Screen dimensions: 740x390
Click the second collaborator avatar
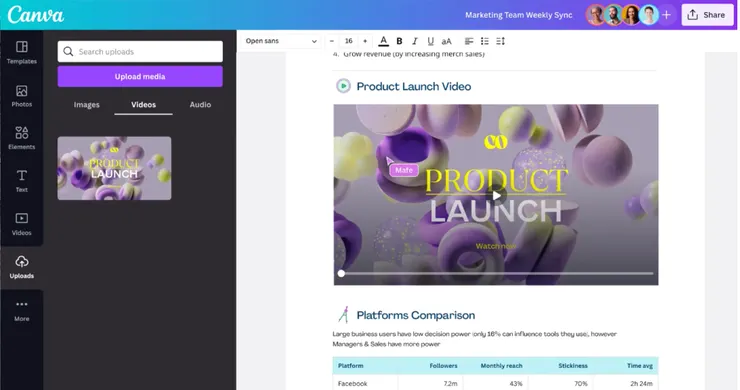click(x=614, y=15)
